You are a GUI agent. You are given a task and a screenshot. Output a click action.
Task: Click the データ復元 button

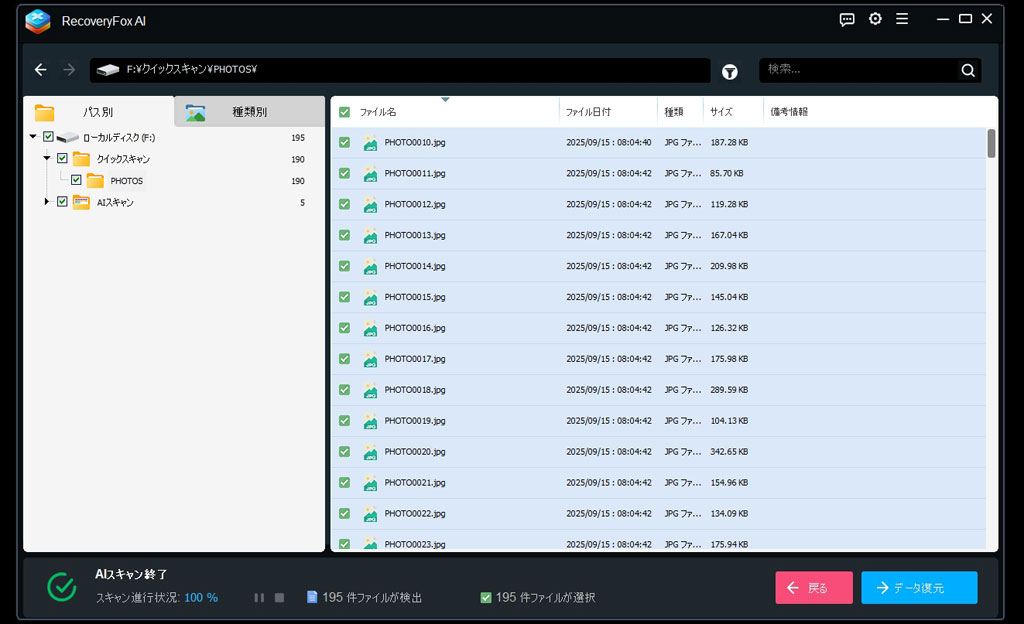(x=918, y=588)
